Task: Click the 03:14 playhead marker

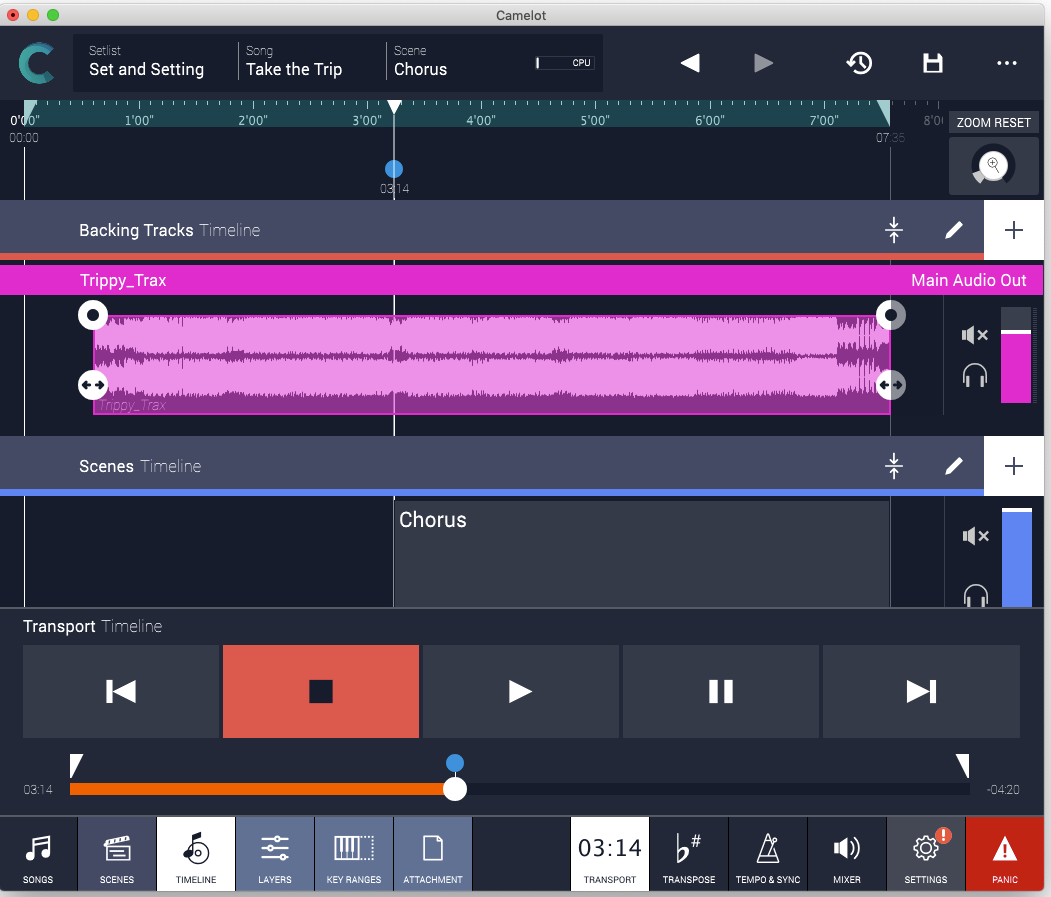Action: click(x=393, y=168)
